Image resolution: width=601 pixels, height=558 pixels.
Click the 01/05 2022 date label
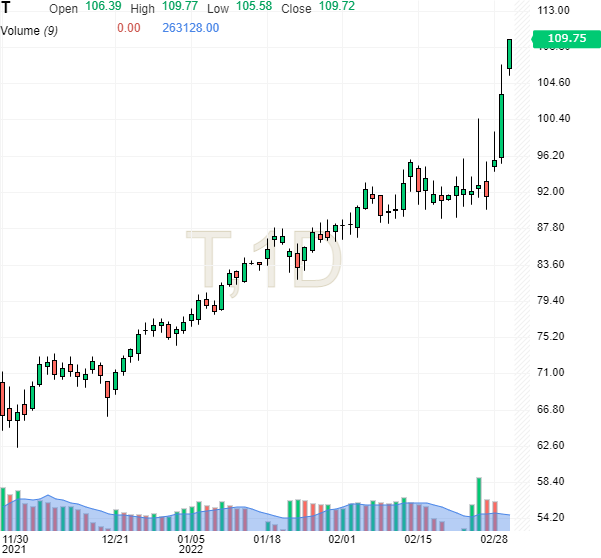pos(191,544)
